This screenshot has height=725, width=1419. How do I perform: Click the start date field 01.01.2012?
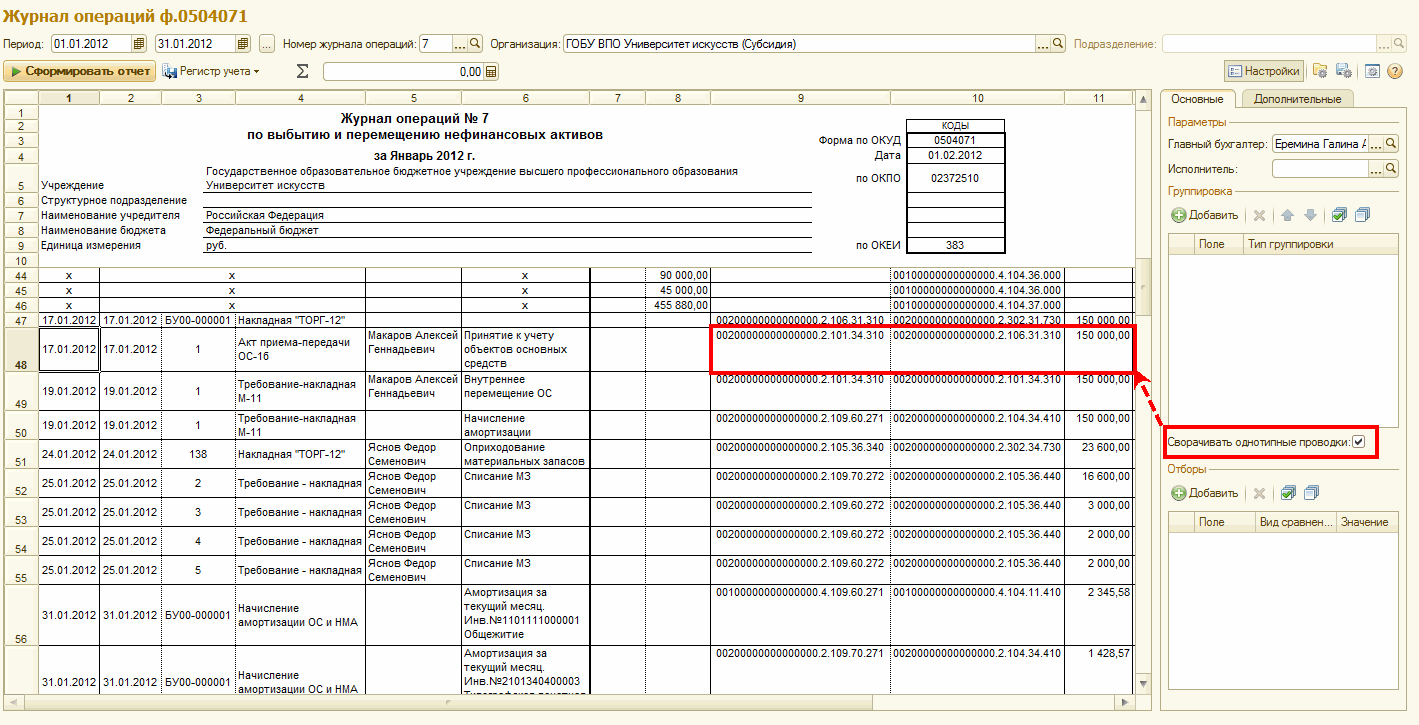91,44
